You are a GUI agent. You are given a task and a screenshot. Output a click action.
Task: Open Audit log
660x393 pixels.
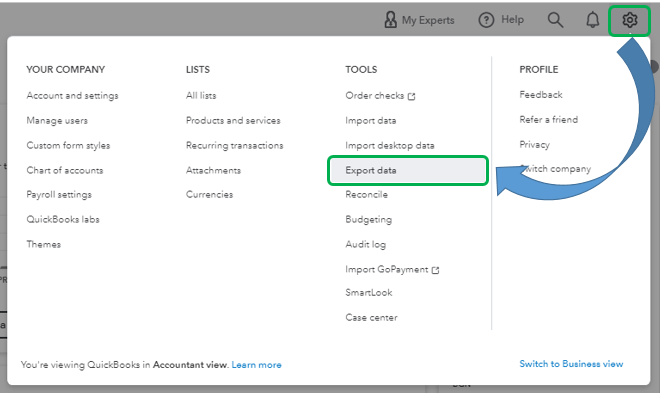pos(365,244)
